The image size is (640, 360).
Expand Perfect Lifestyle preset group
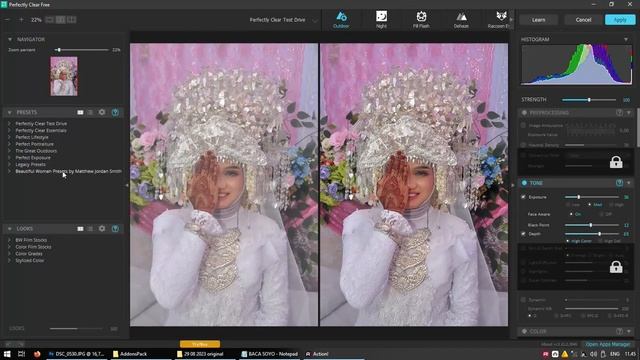tap(9, 137)
